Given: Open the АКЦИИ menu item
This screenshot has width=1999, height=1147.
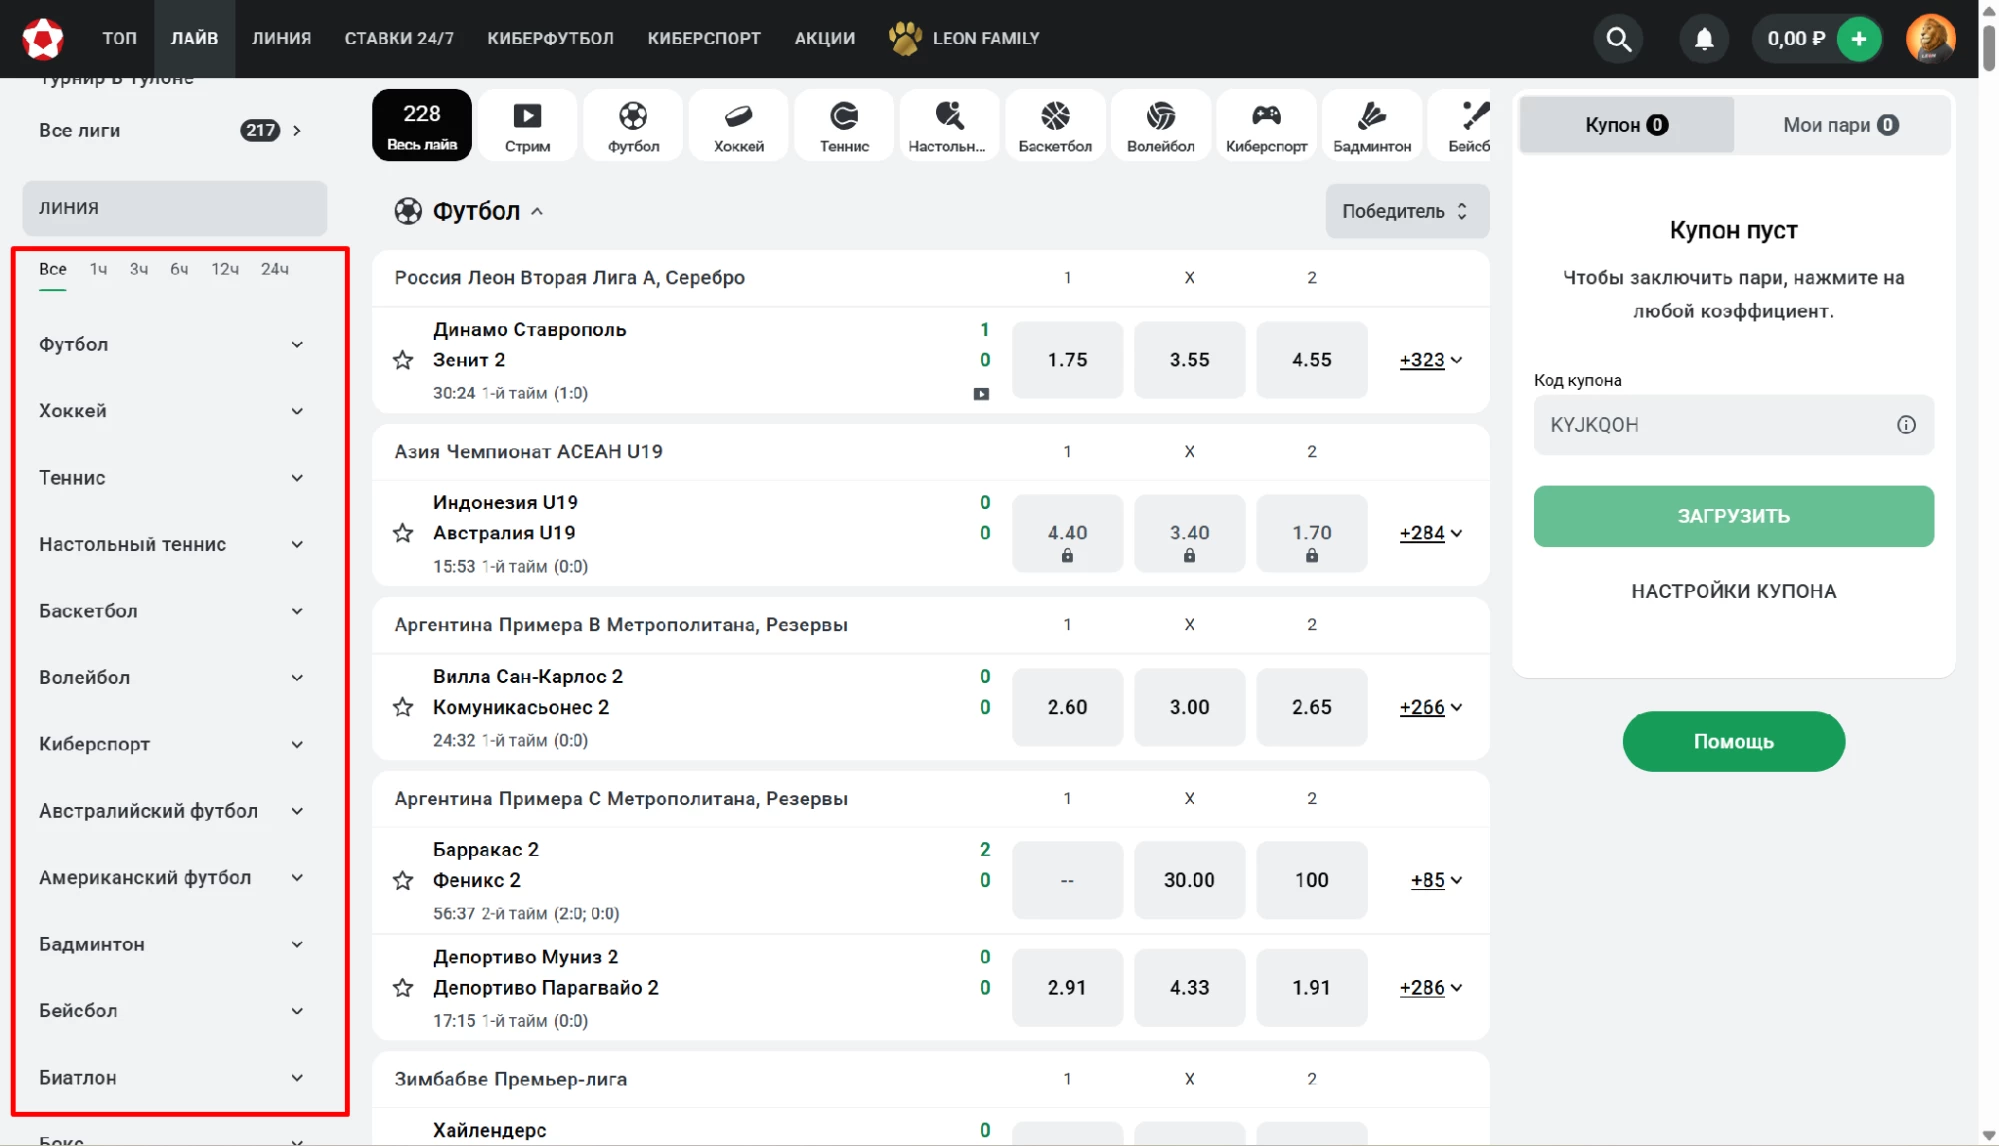Looking at the screenshot, I should (x=824, y=38).
